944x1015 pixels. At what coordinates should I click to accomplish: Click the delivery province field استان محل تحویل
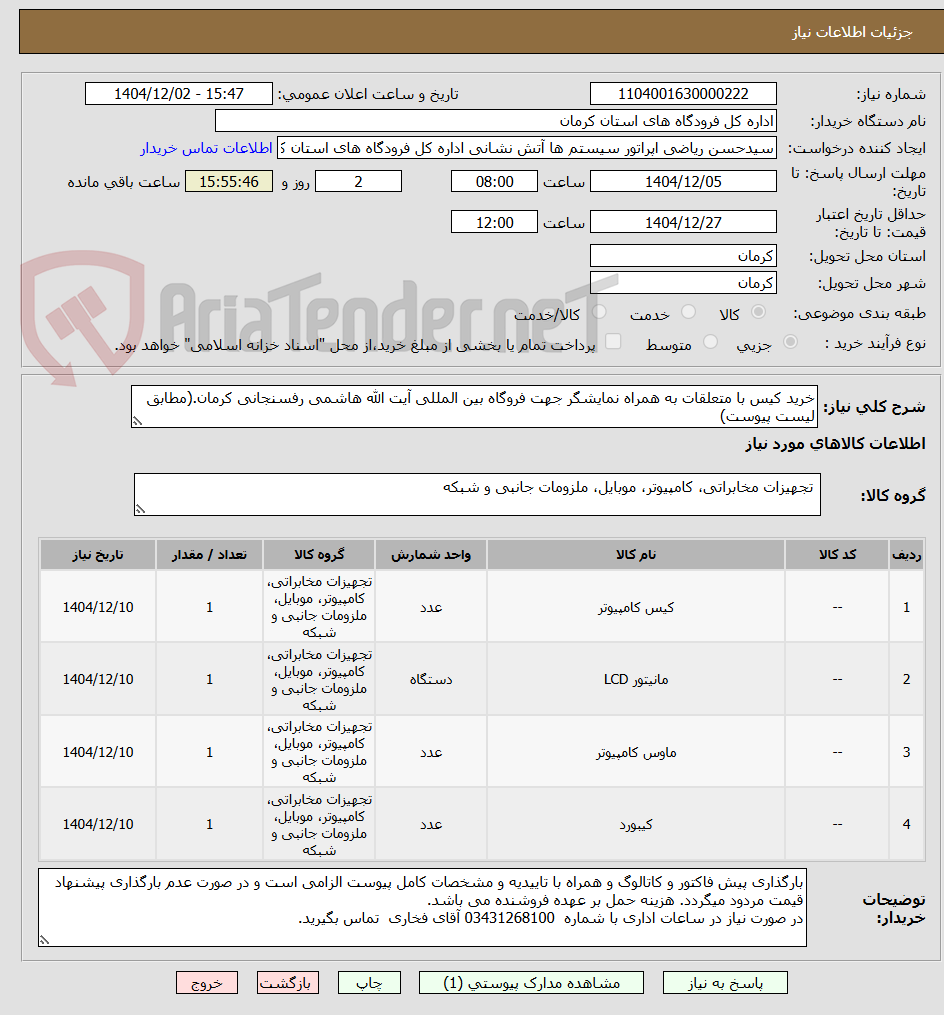tap(683, 256)
